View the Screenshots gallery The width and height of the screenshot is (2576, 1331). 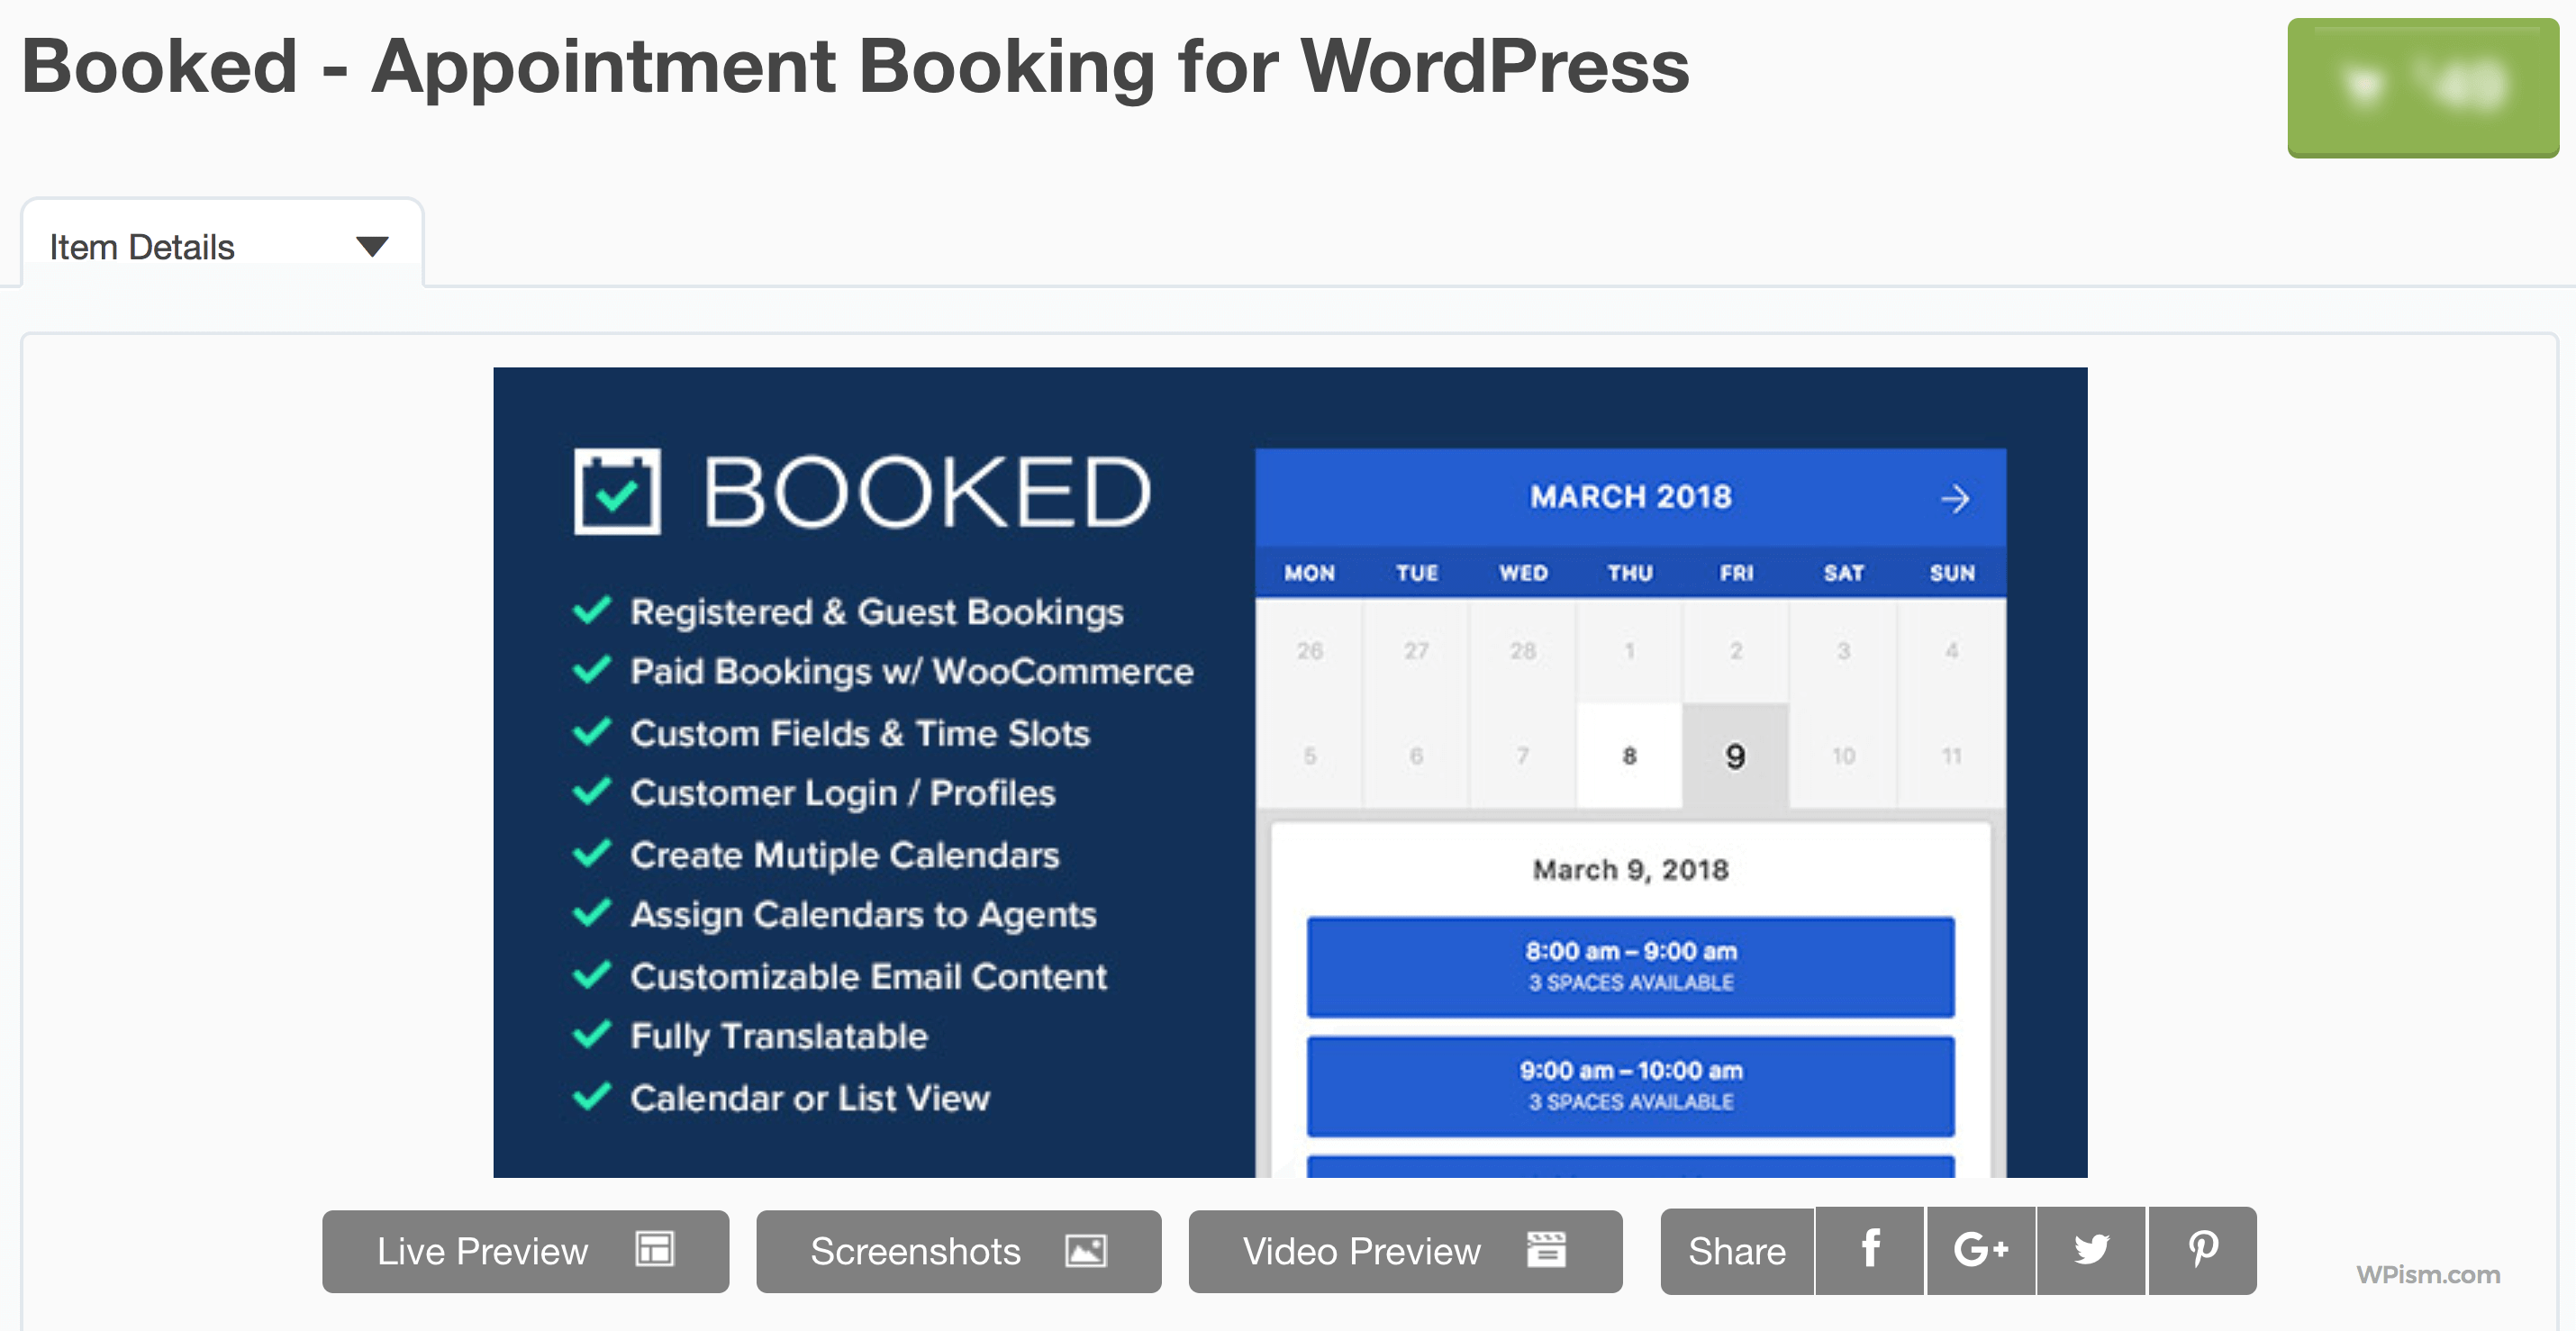(959, 1251)
